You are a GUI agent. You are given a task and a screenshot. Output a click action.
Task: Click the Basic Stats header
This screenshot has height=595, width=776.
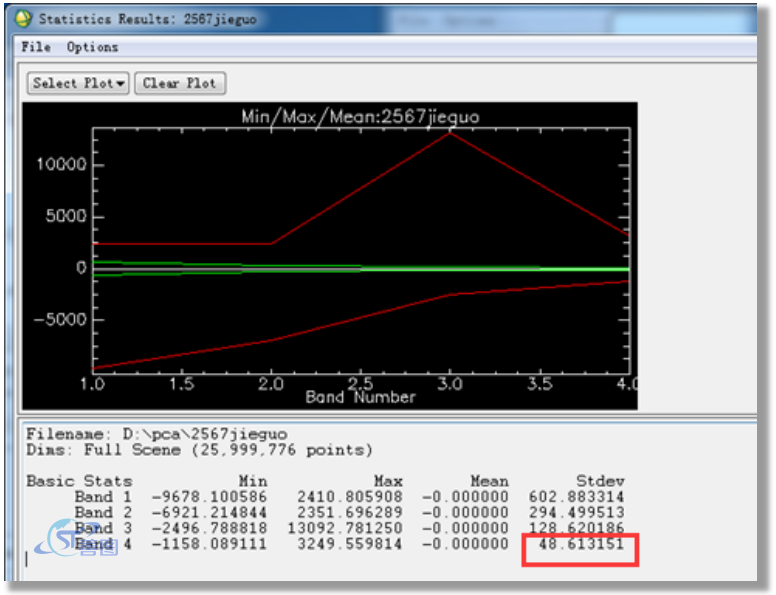point(79,481)
